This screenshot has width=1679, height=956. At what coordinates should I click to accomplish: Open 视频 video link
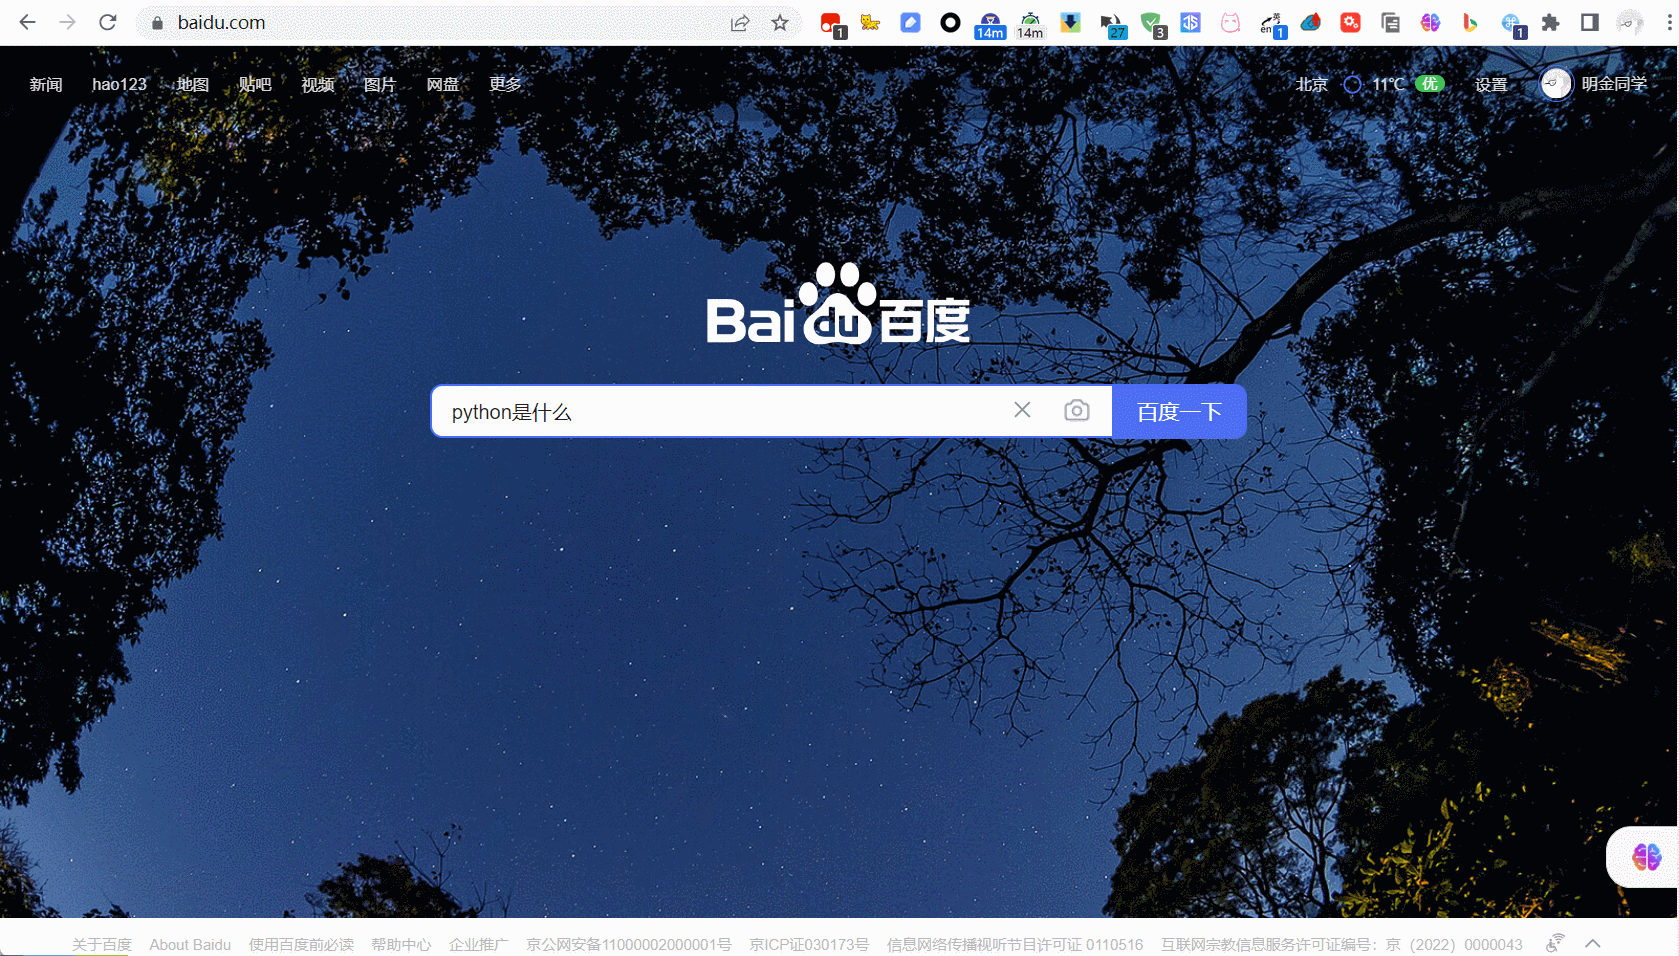tap(318, 84)
